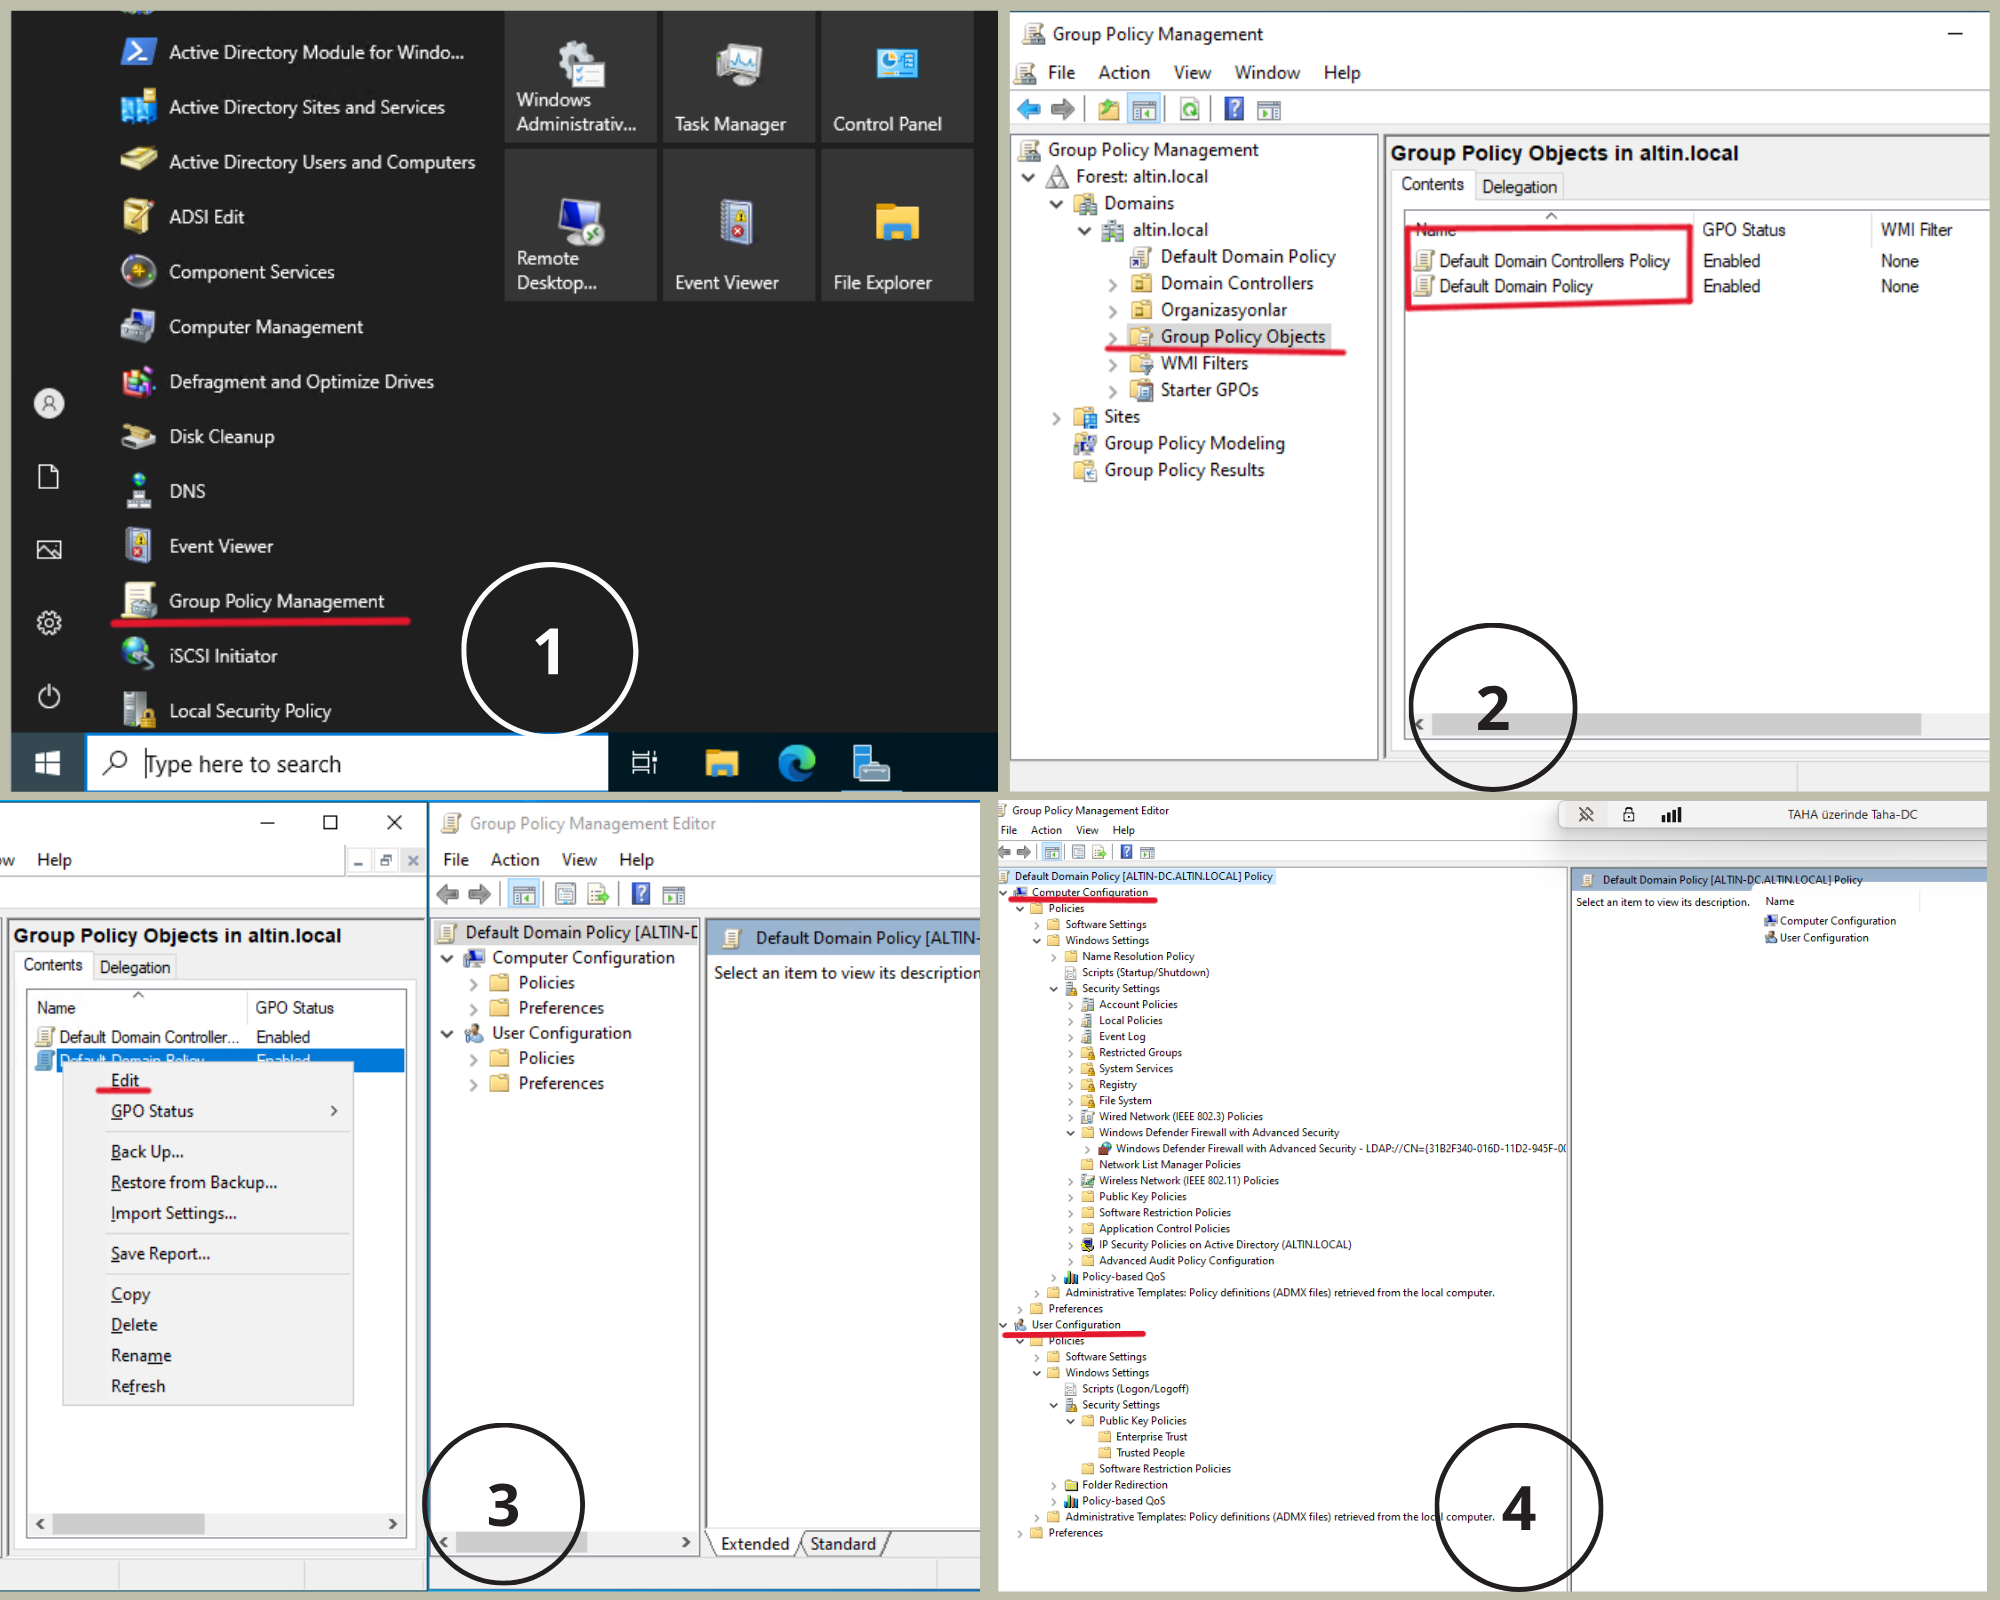Expand the WMI Filters node

coord(1112,365)
